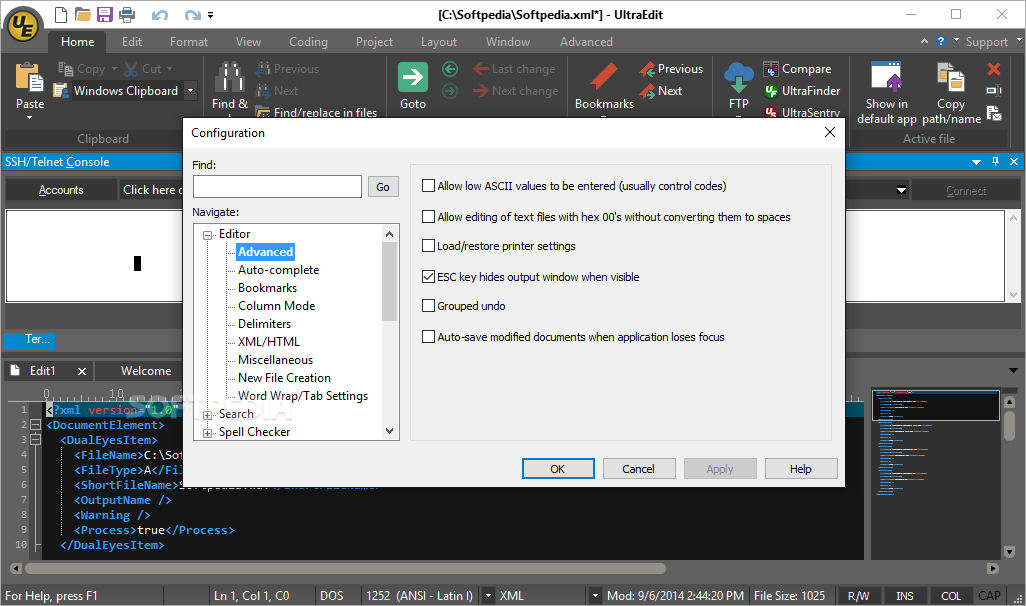Click the Open folder icon in quick access toolbar

(x=82, y=14)
